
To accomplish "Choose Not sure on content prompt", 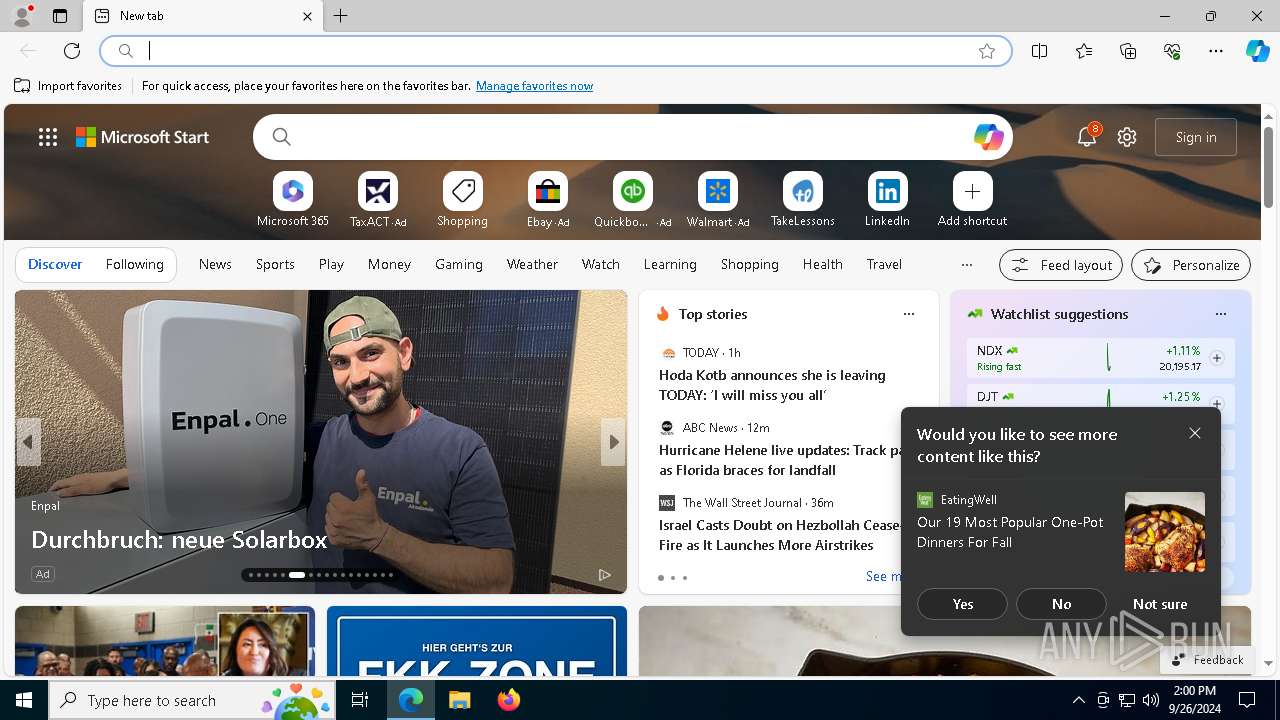I will (x=1160, y=604).
